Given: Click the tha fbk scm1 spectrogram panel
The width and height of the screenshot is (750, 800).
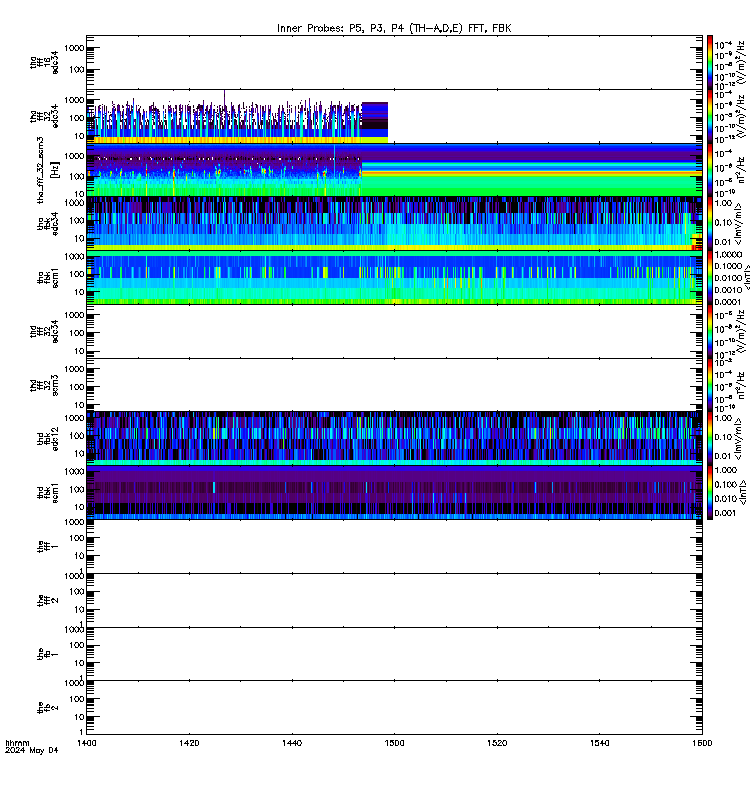Looking at the screenshot, I should click(x=394, y=278).
